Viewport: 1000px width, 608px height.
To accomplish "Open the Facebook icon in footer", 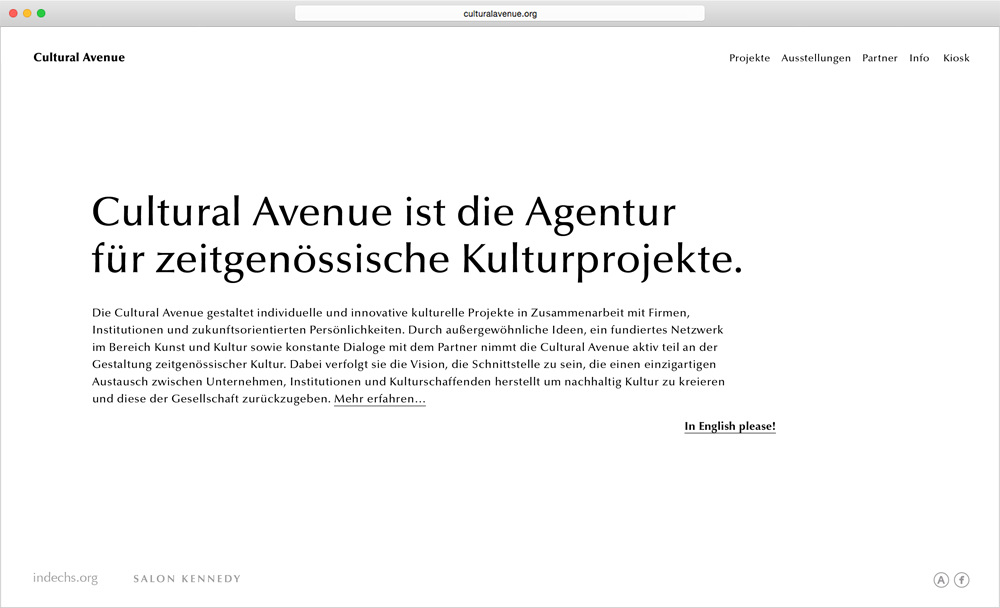I will tap(962, 580).
